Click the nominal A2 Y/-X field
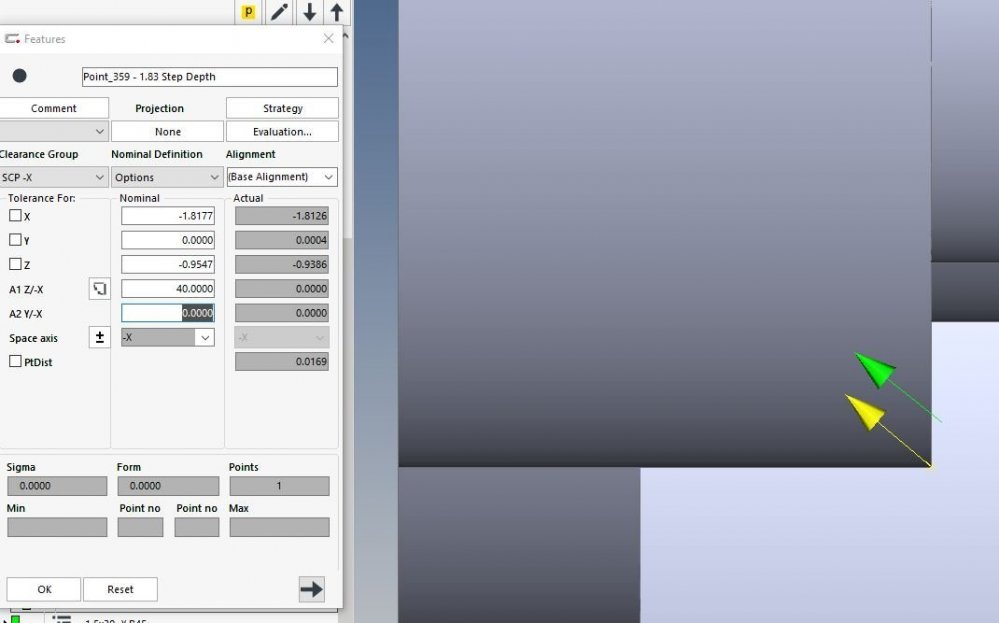 point(168,312)
